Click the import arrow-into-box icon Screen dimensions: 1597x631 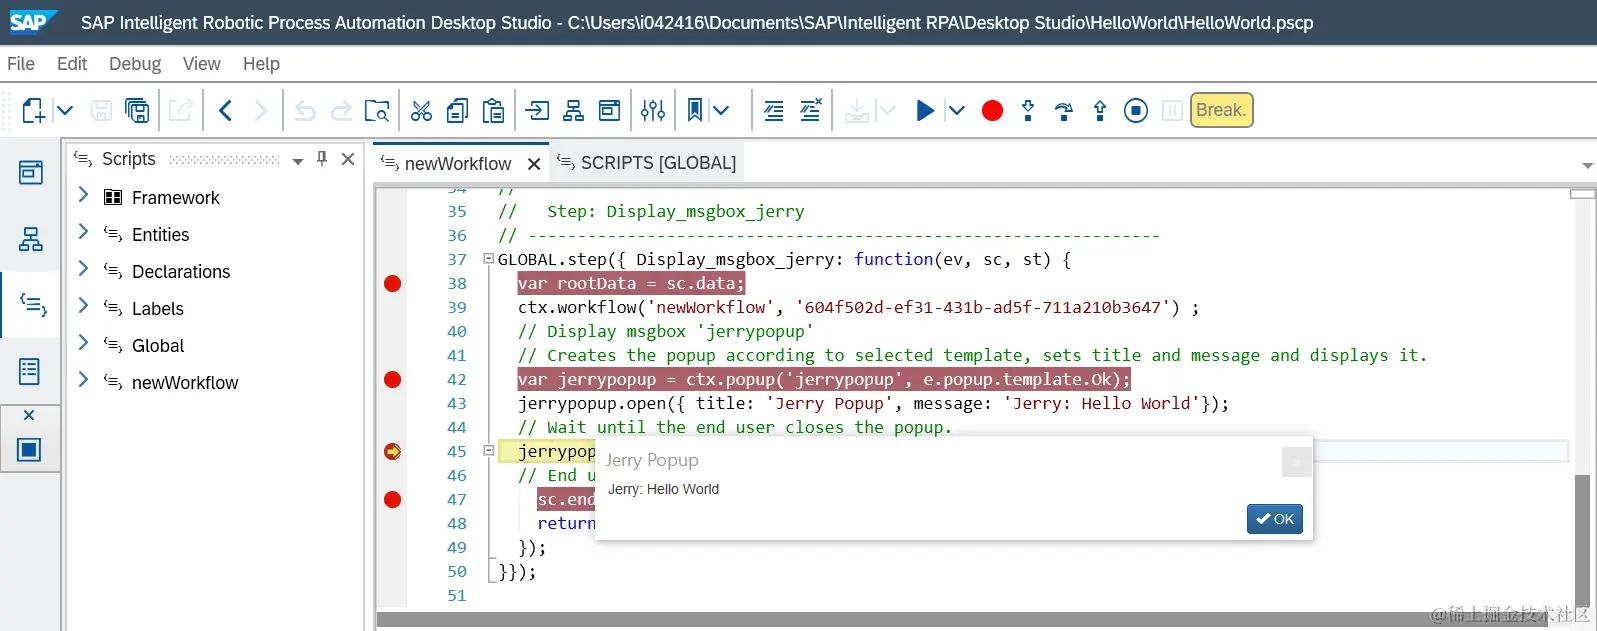[x=538, y=110]
